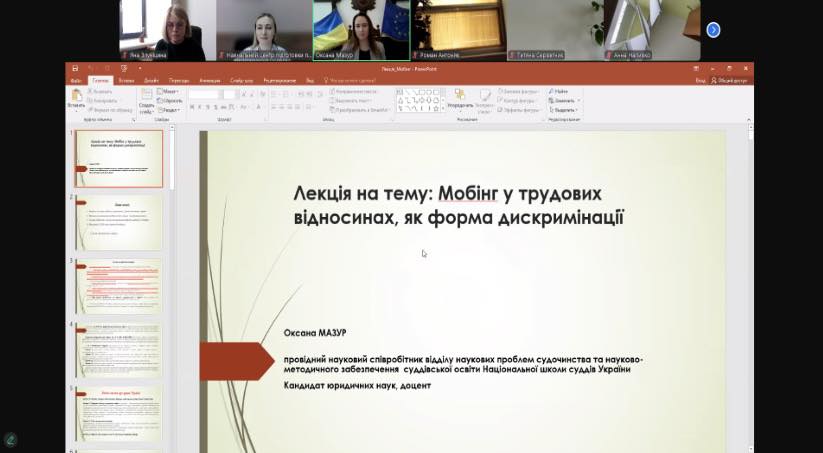
Task: Toggle Italic (К) formatting
Action: (199, 107)
